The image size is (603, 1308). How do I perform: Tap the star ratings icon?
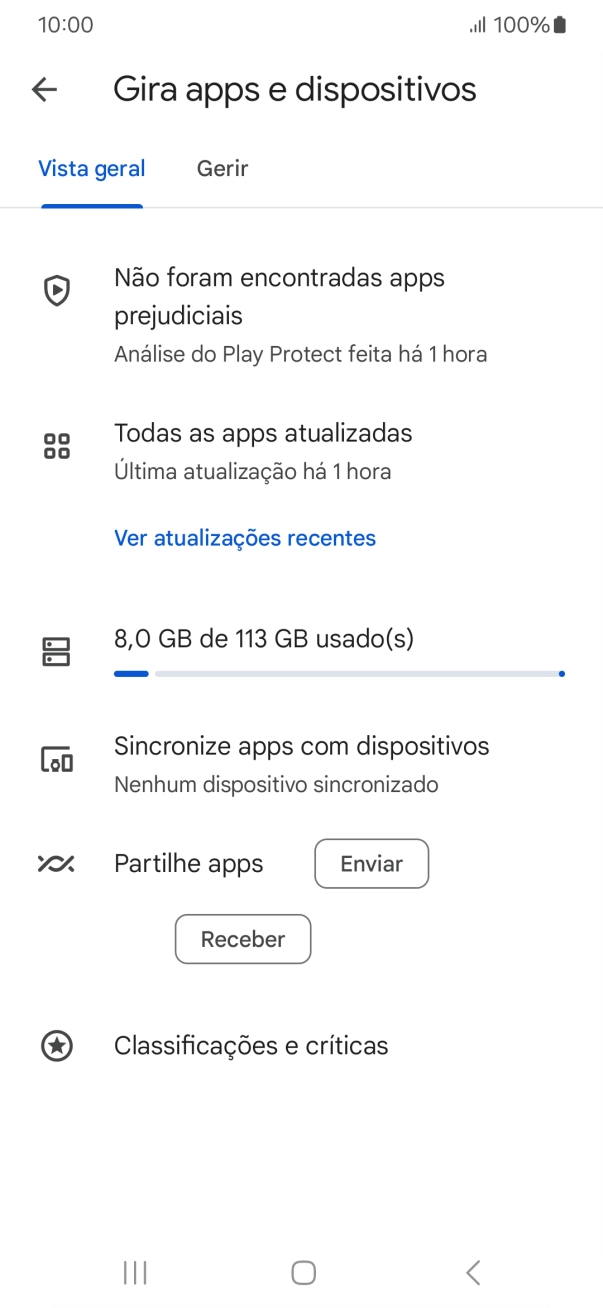(x=57, y=1046)
